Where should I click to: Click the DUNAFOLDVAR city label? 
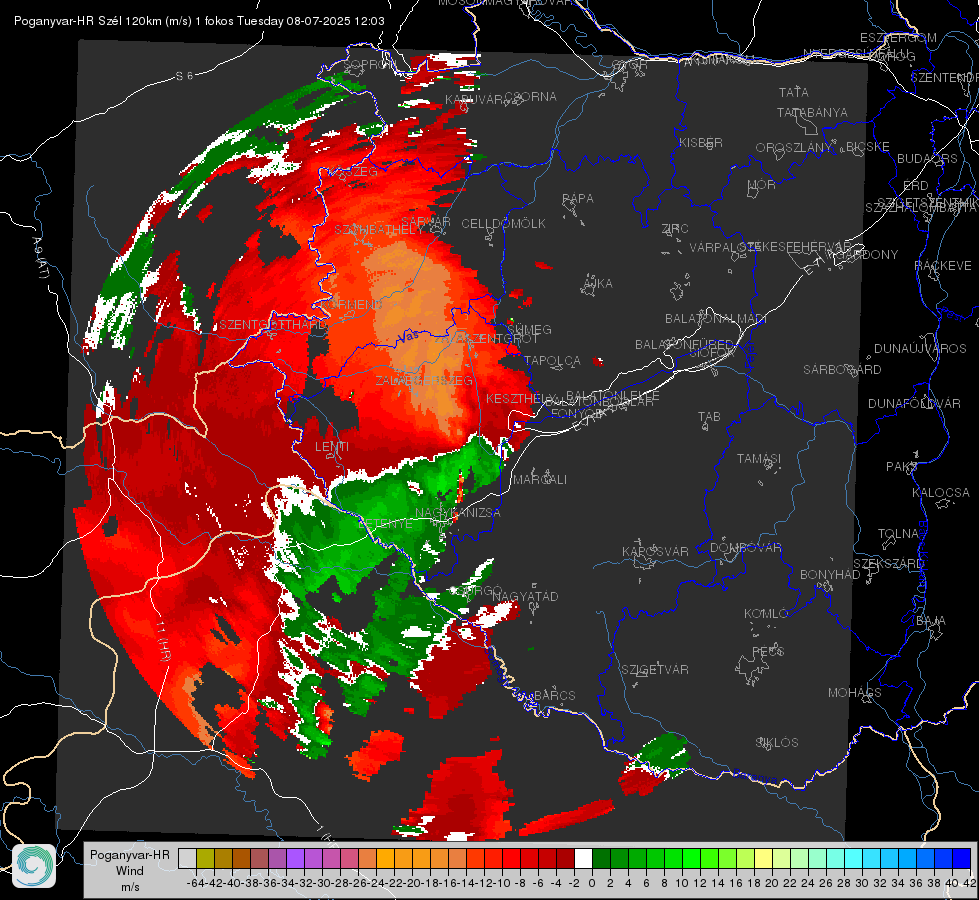point(914,403)
